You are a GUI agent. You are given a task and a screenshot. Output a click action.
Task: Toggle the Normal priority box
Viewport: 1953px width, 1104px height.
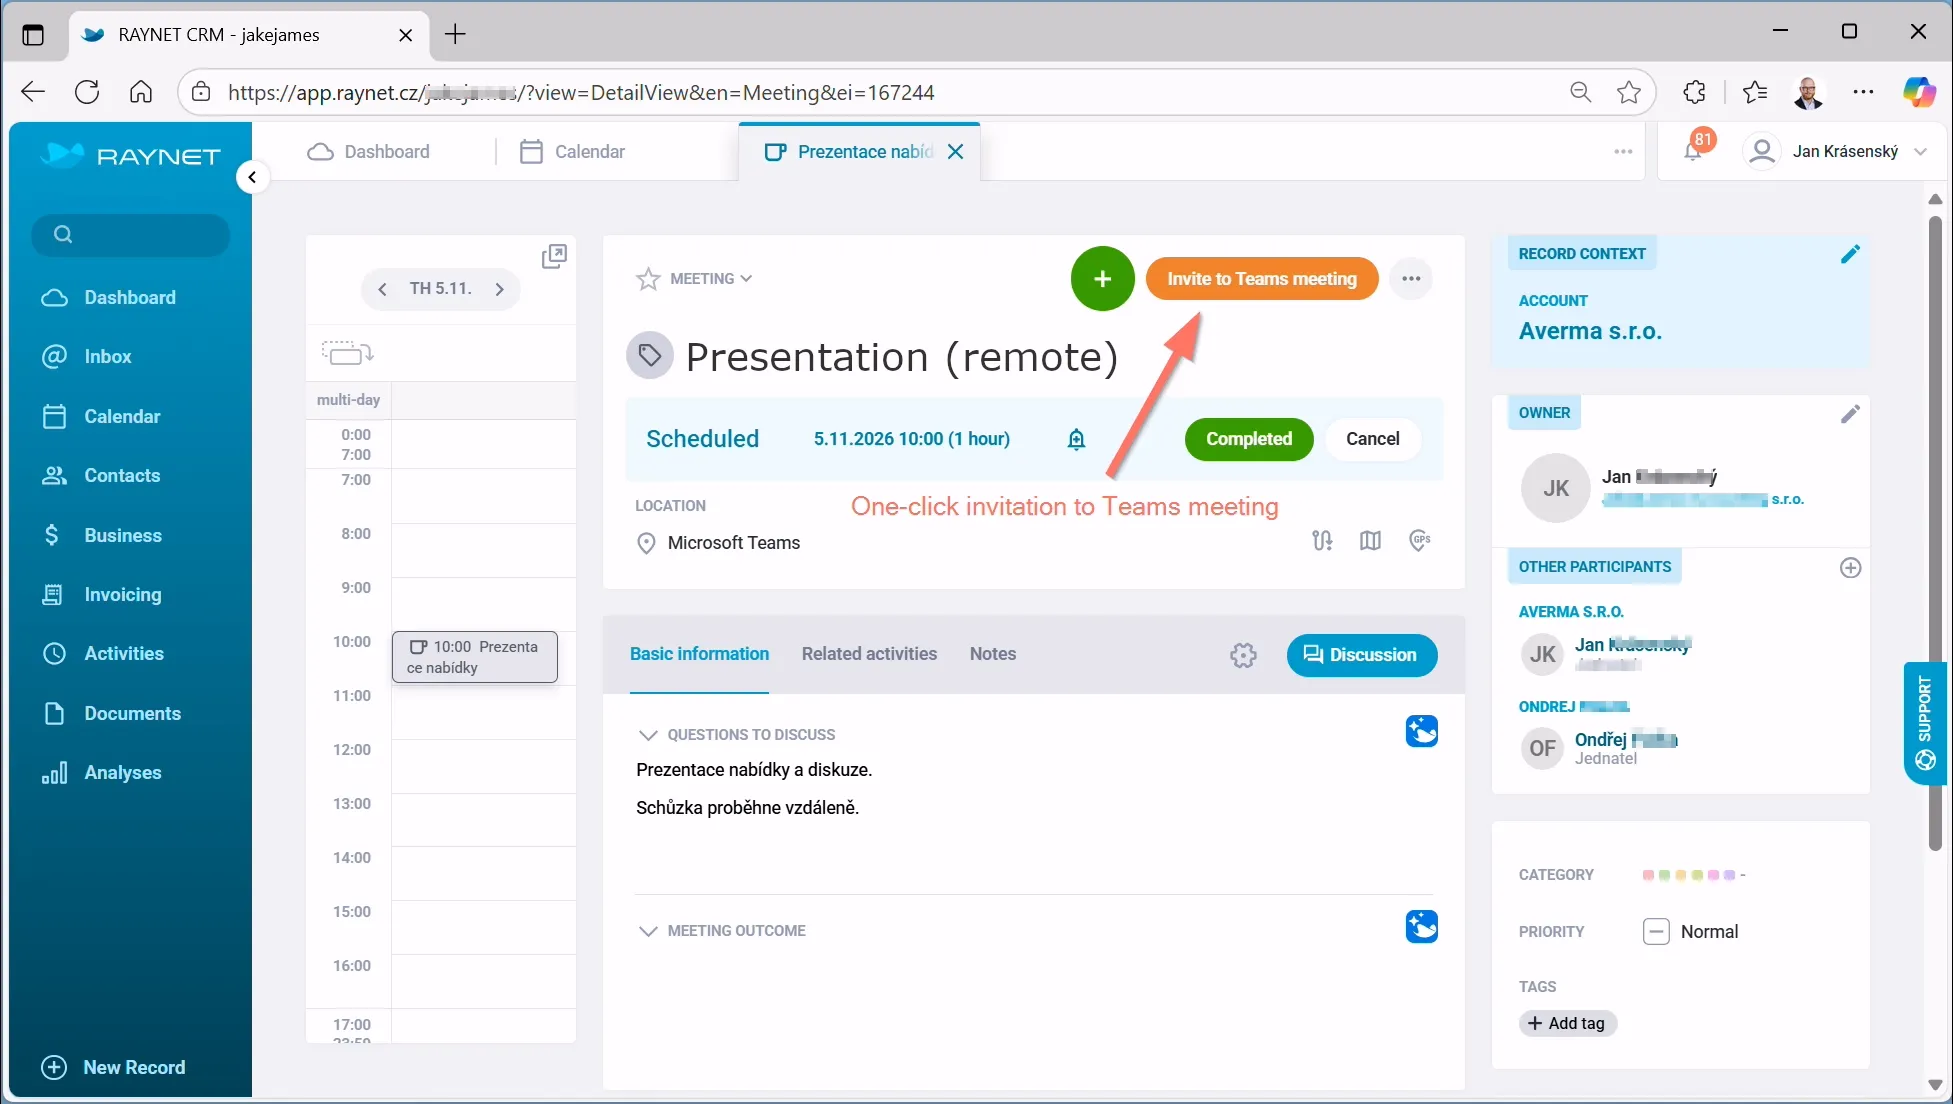click(1656, 932)
